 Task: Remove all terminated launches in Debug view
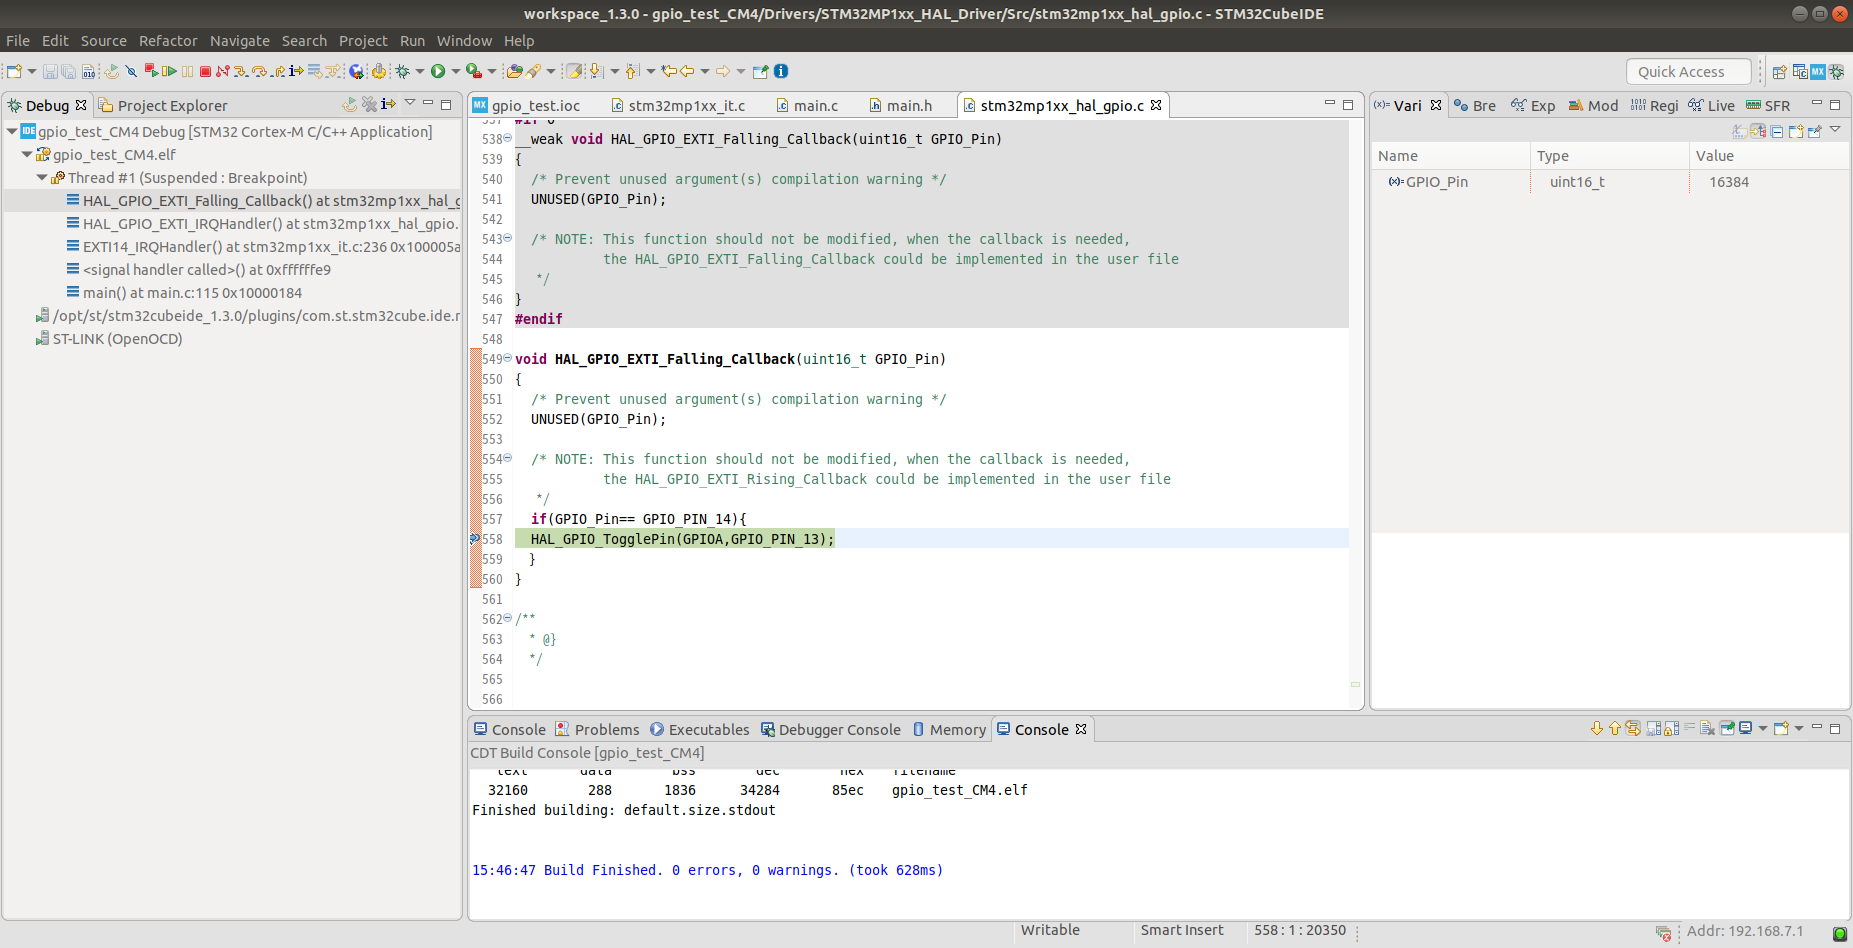(369, 104)
